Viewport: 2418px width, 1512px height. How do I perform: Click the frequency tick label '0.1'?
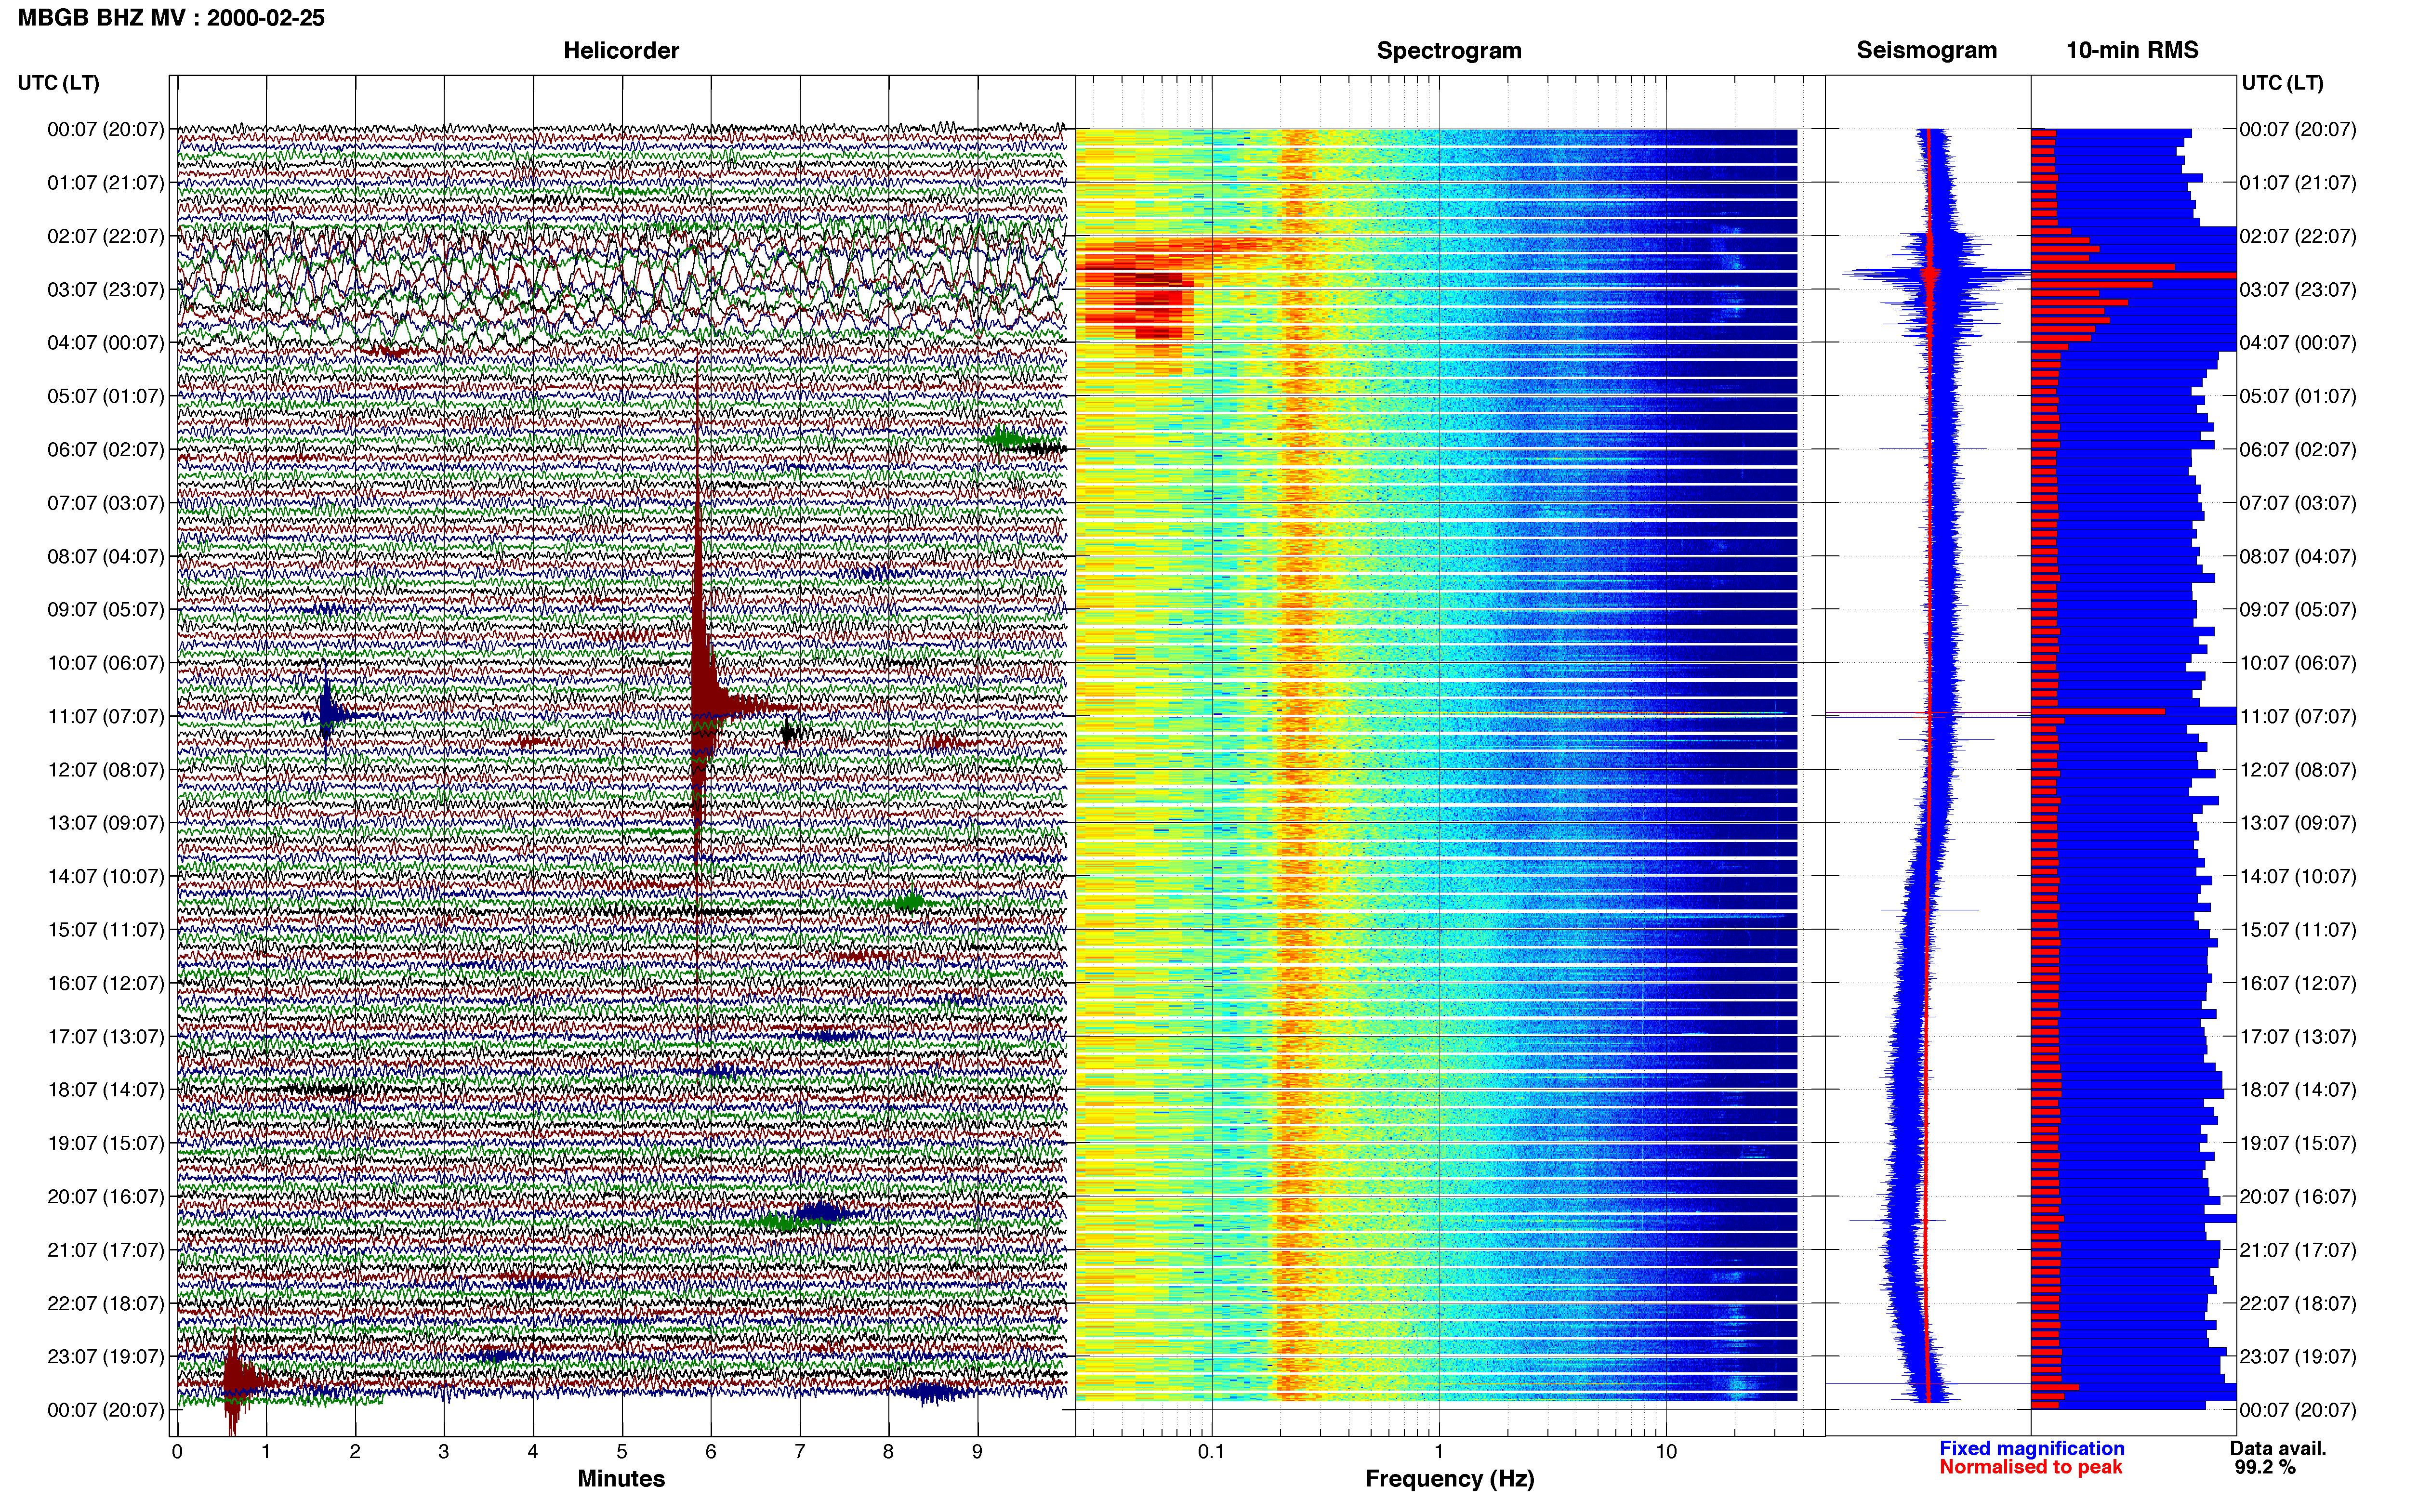[x=1211, y=1451]
